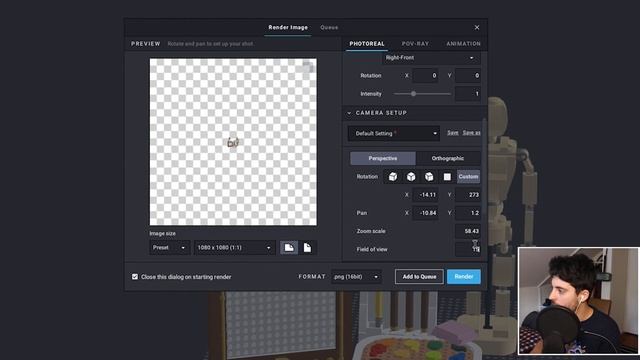Open the Animation tab

[x=463, y=44]
